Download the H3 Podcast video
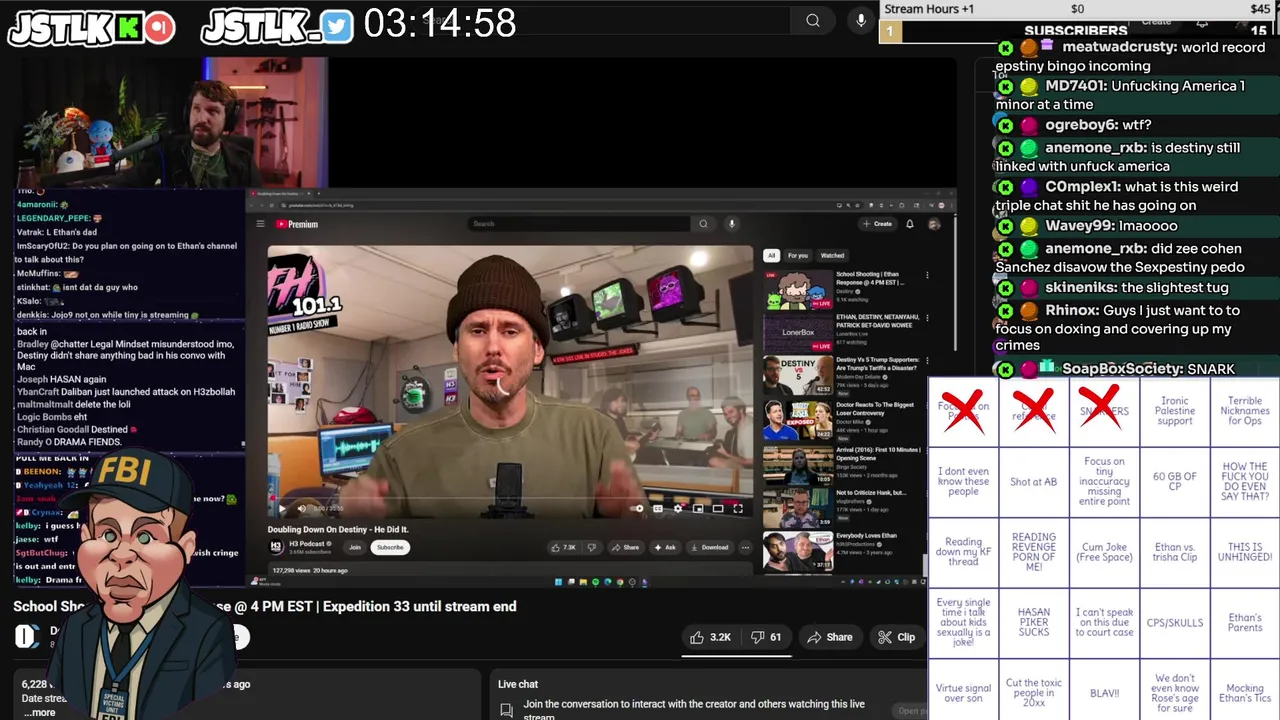The image size is (1280, 720). [709, 547]
